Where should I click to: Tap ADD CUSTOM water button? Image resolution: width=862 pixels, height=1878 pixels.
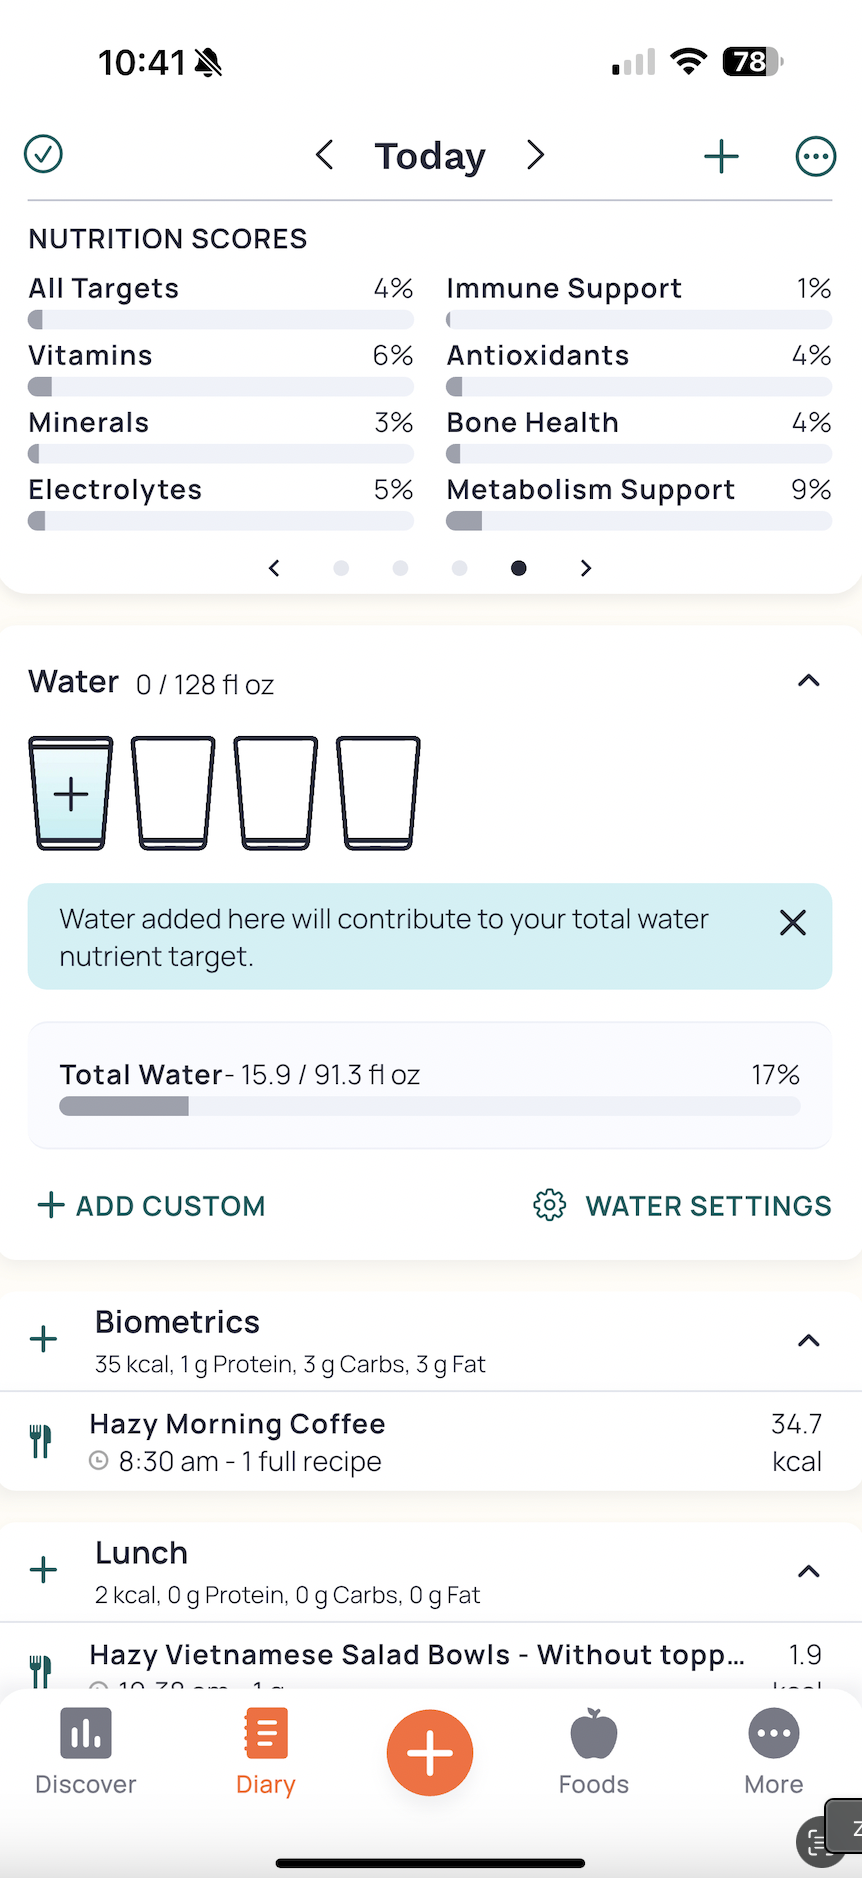pos(151,1205)
